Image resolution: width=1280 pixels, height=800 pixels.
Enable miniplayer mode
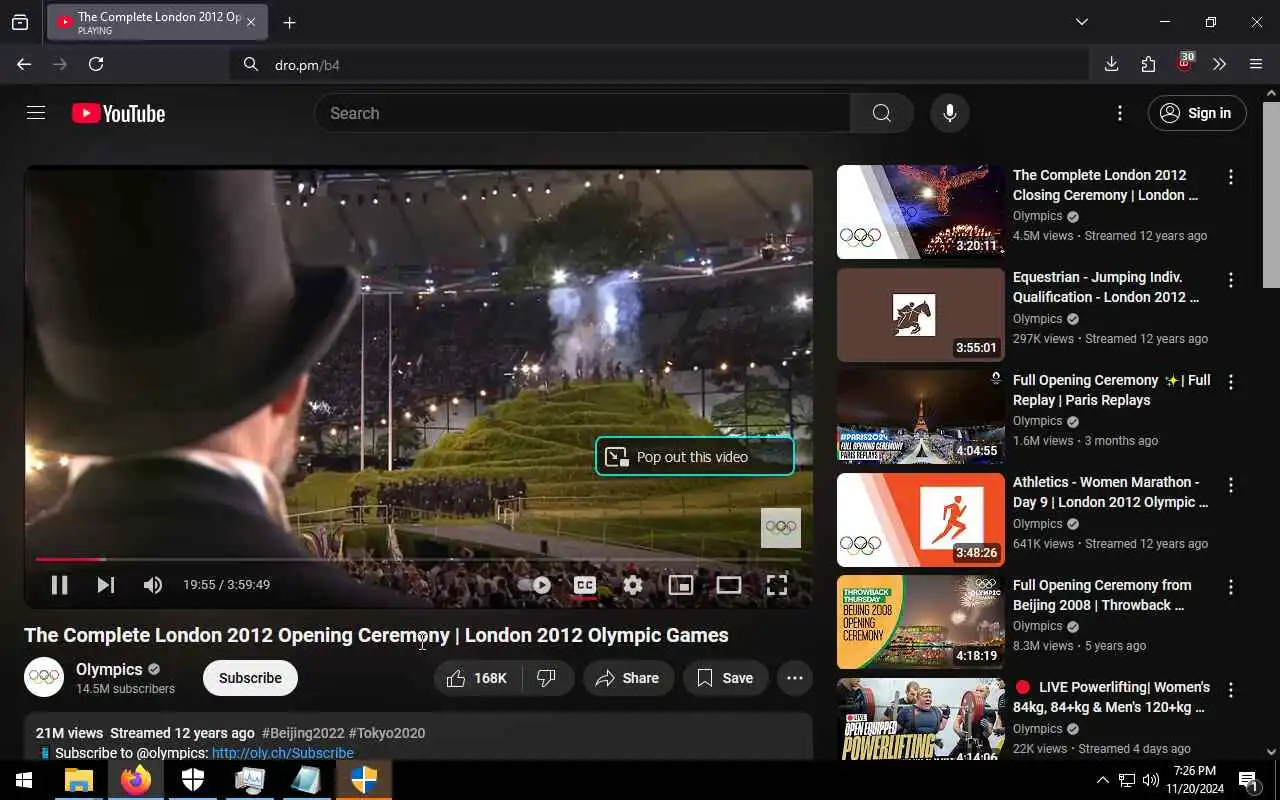(x=681, y=585)
